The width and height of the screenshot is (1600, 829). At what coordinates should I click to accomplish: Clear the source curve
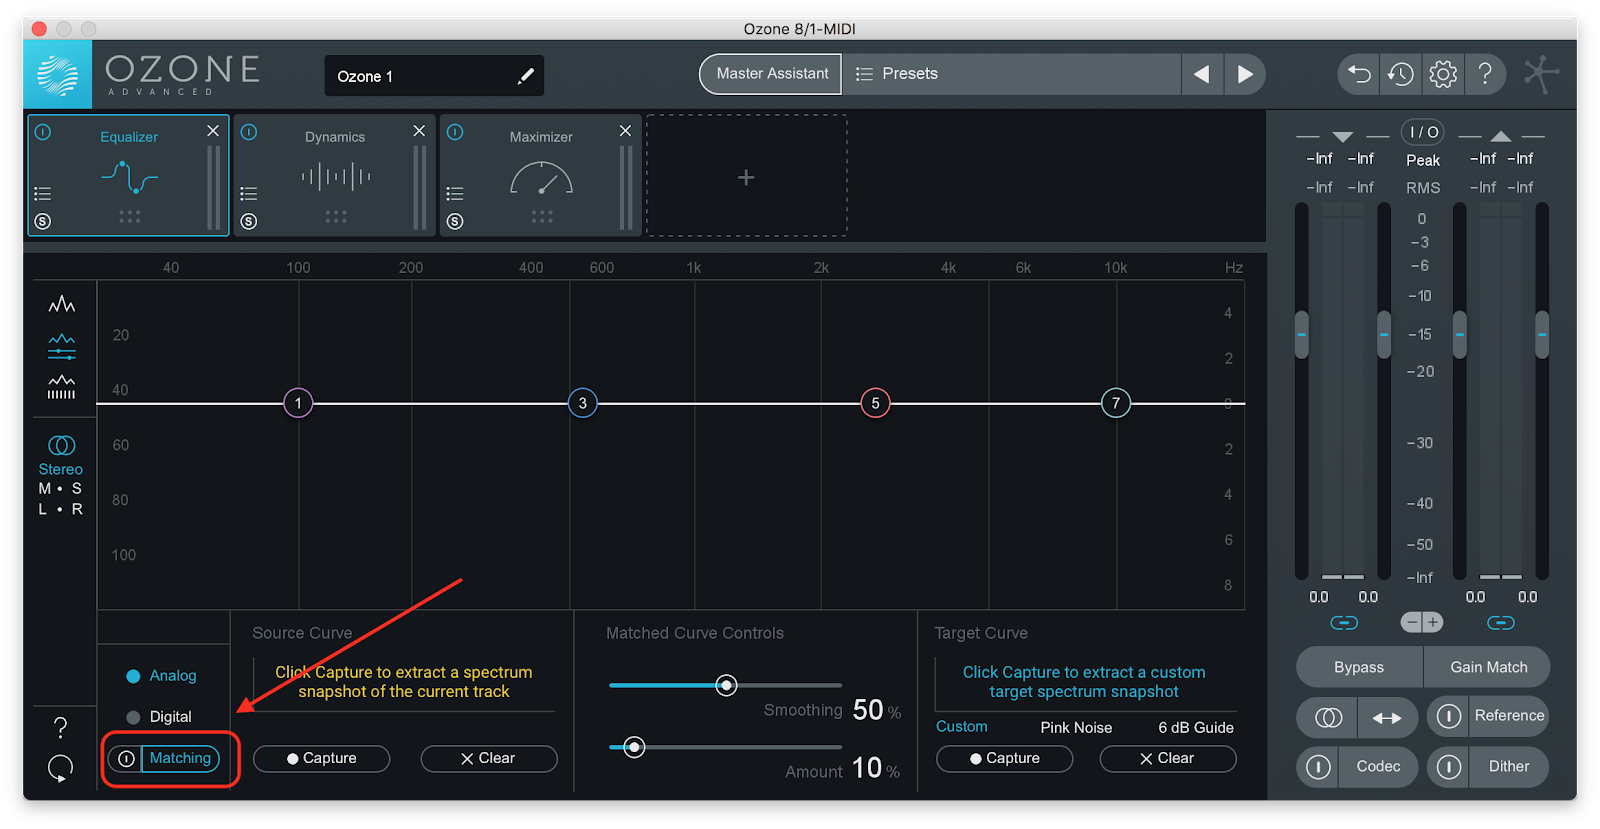pos(488,758)
